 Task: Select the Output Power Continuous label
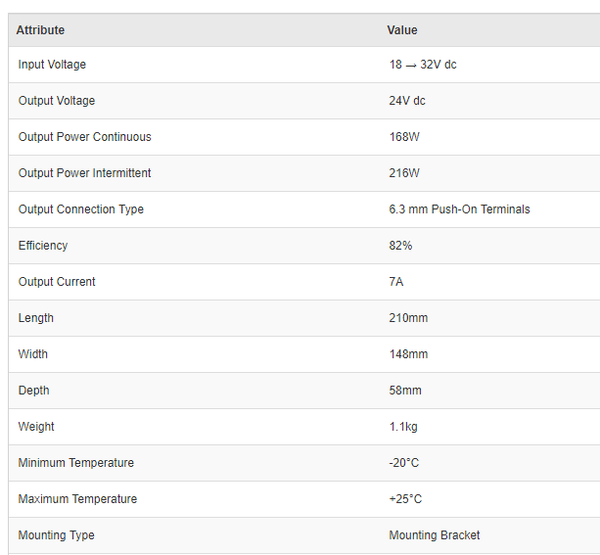(85, 137)
